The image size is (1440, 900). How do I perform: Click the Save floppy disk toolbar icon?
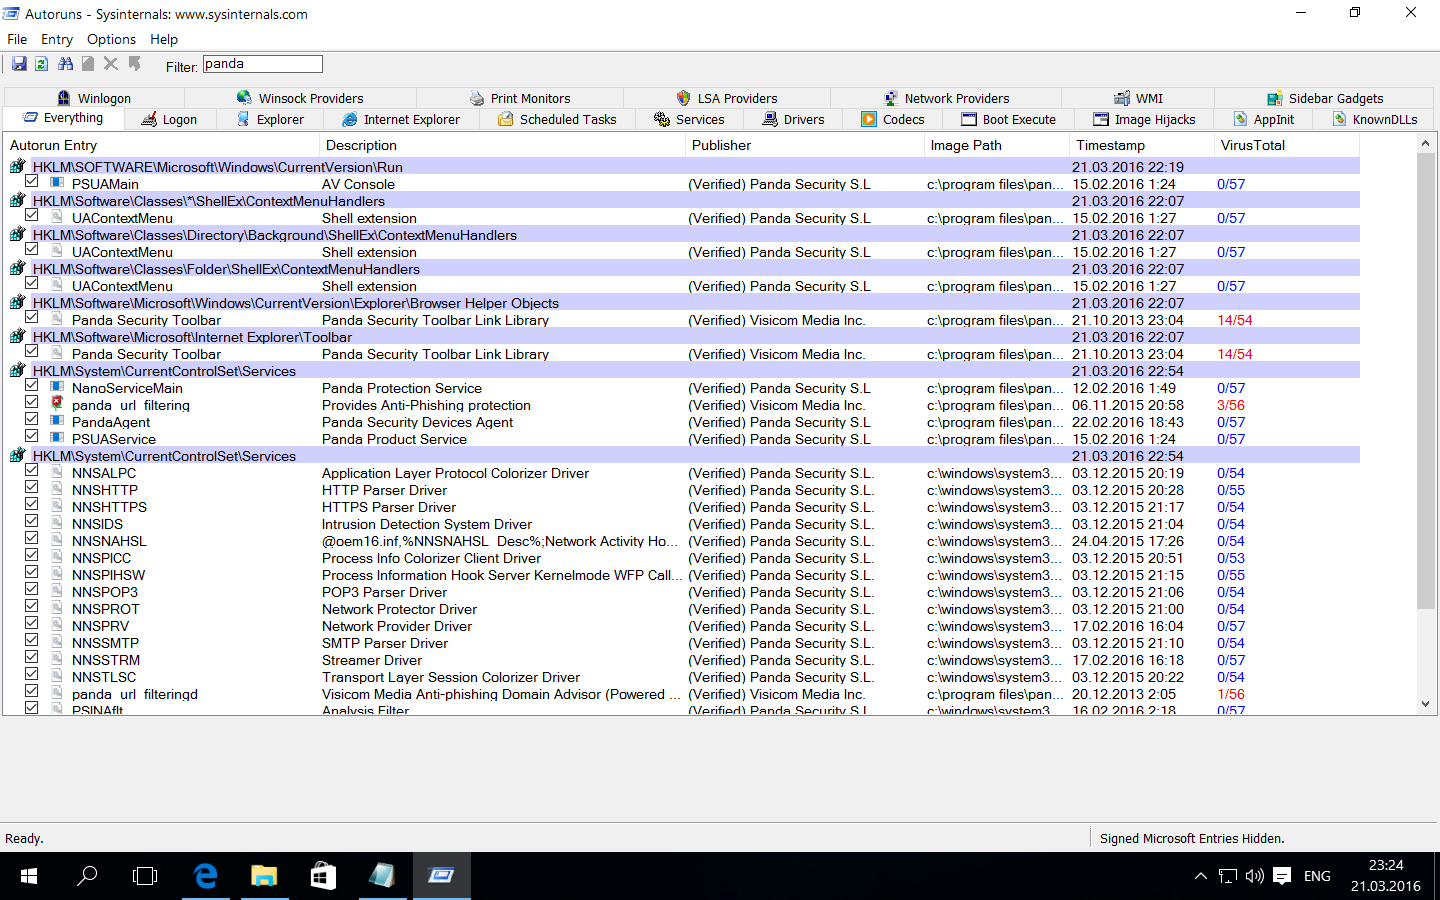pos(19,64)
